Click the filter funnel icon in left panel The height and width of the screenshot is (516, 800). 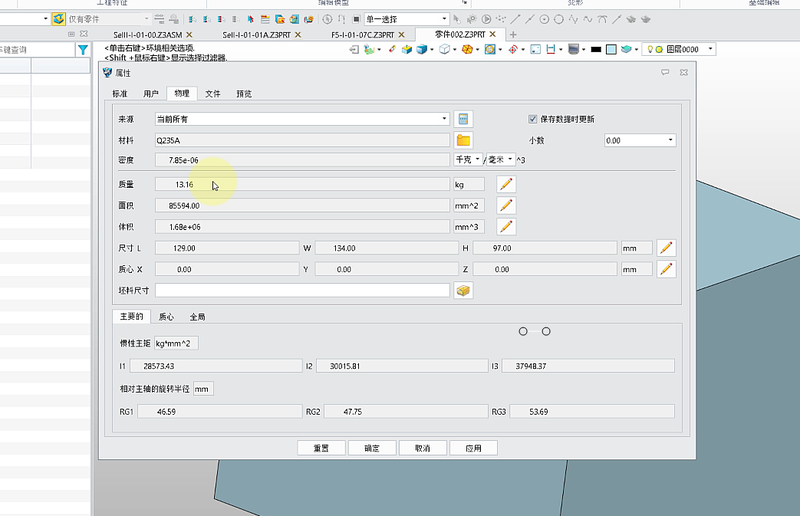83,49
